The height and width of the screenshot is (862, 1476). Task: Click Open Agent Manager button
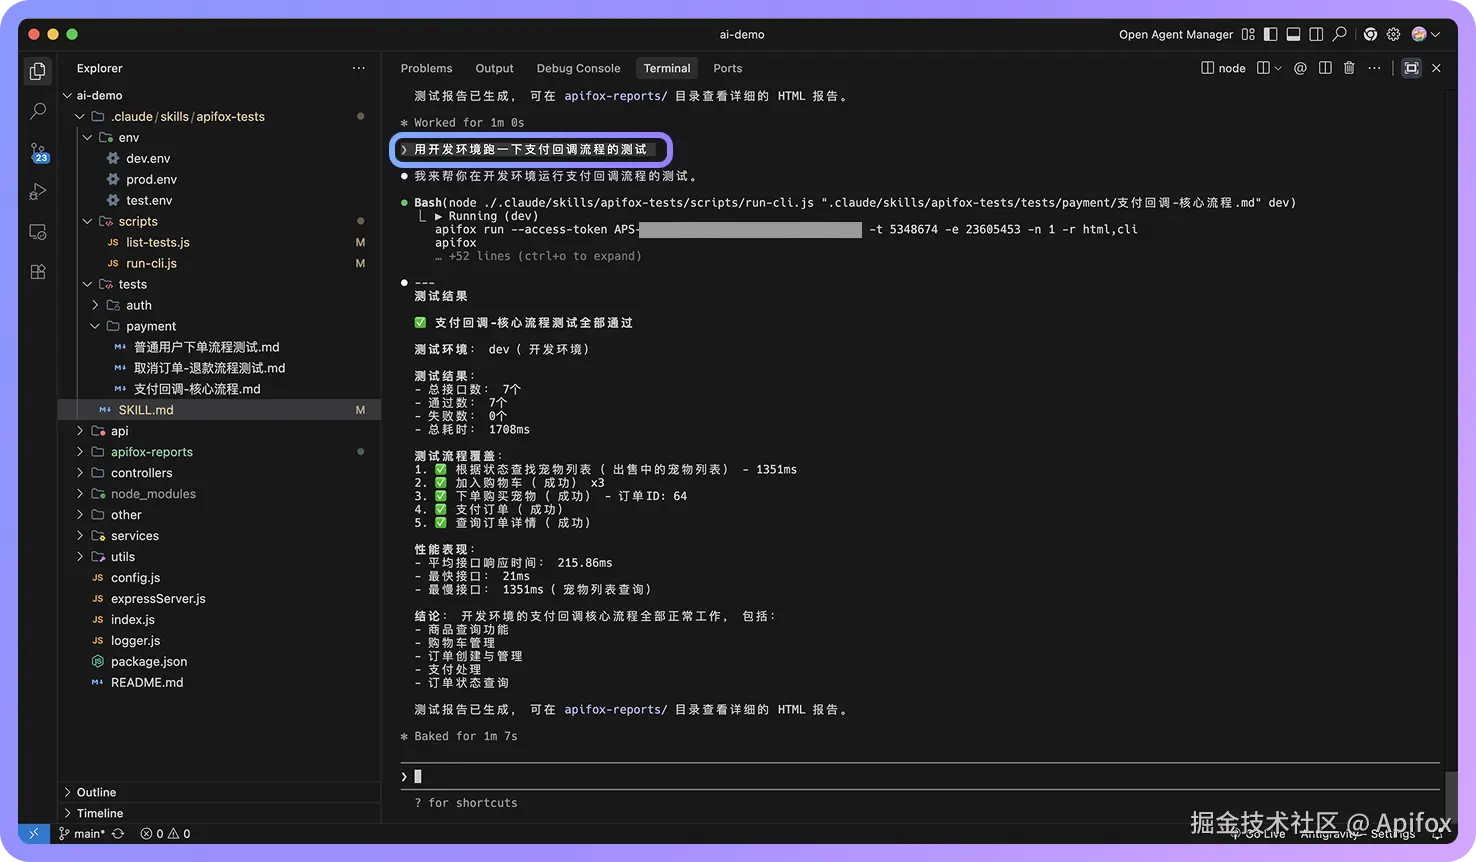point(1176,34)
